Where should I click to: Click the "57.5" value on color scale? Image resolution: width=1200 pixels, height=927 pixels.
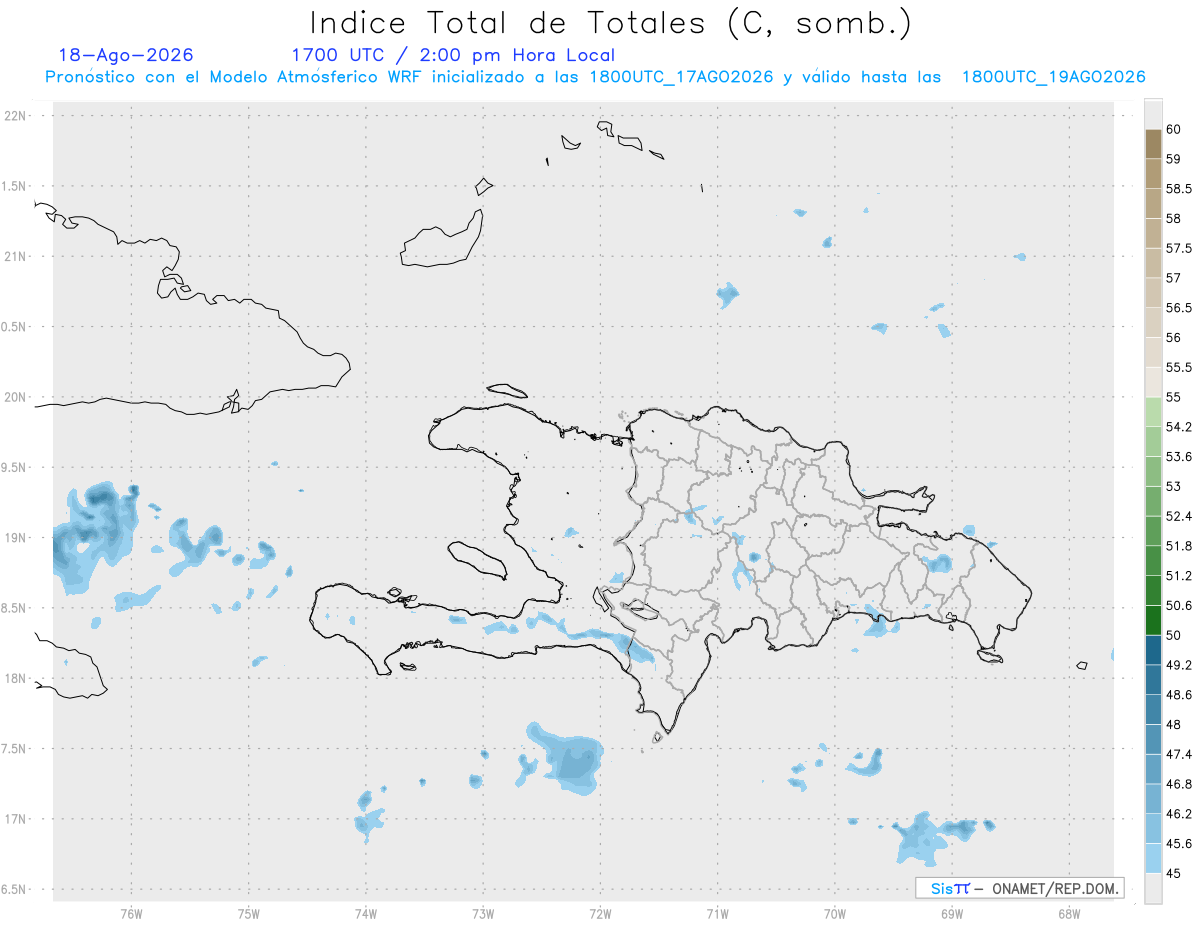[x=1179, y=248]
